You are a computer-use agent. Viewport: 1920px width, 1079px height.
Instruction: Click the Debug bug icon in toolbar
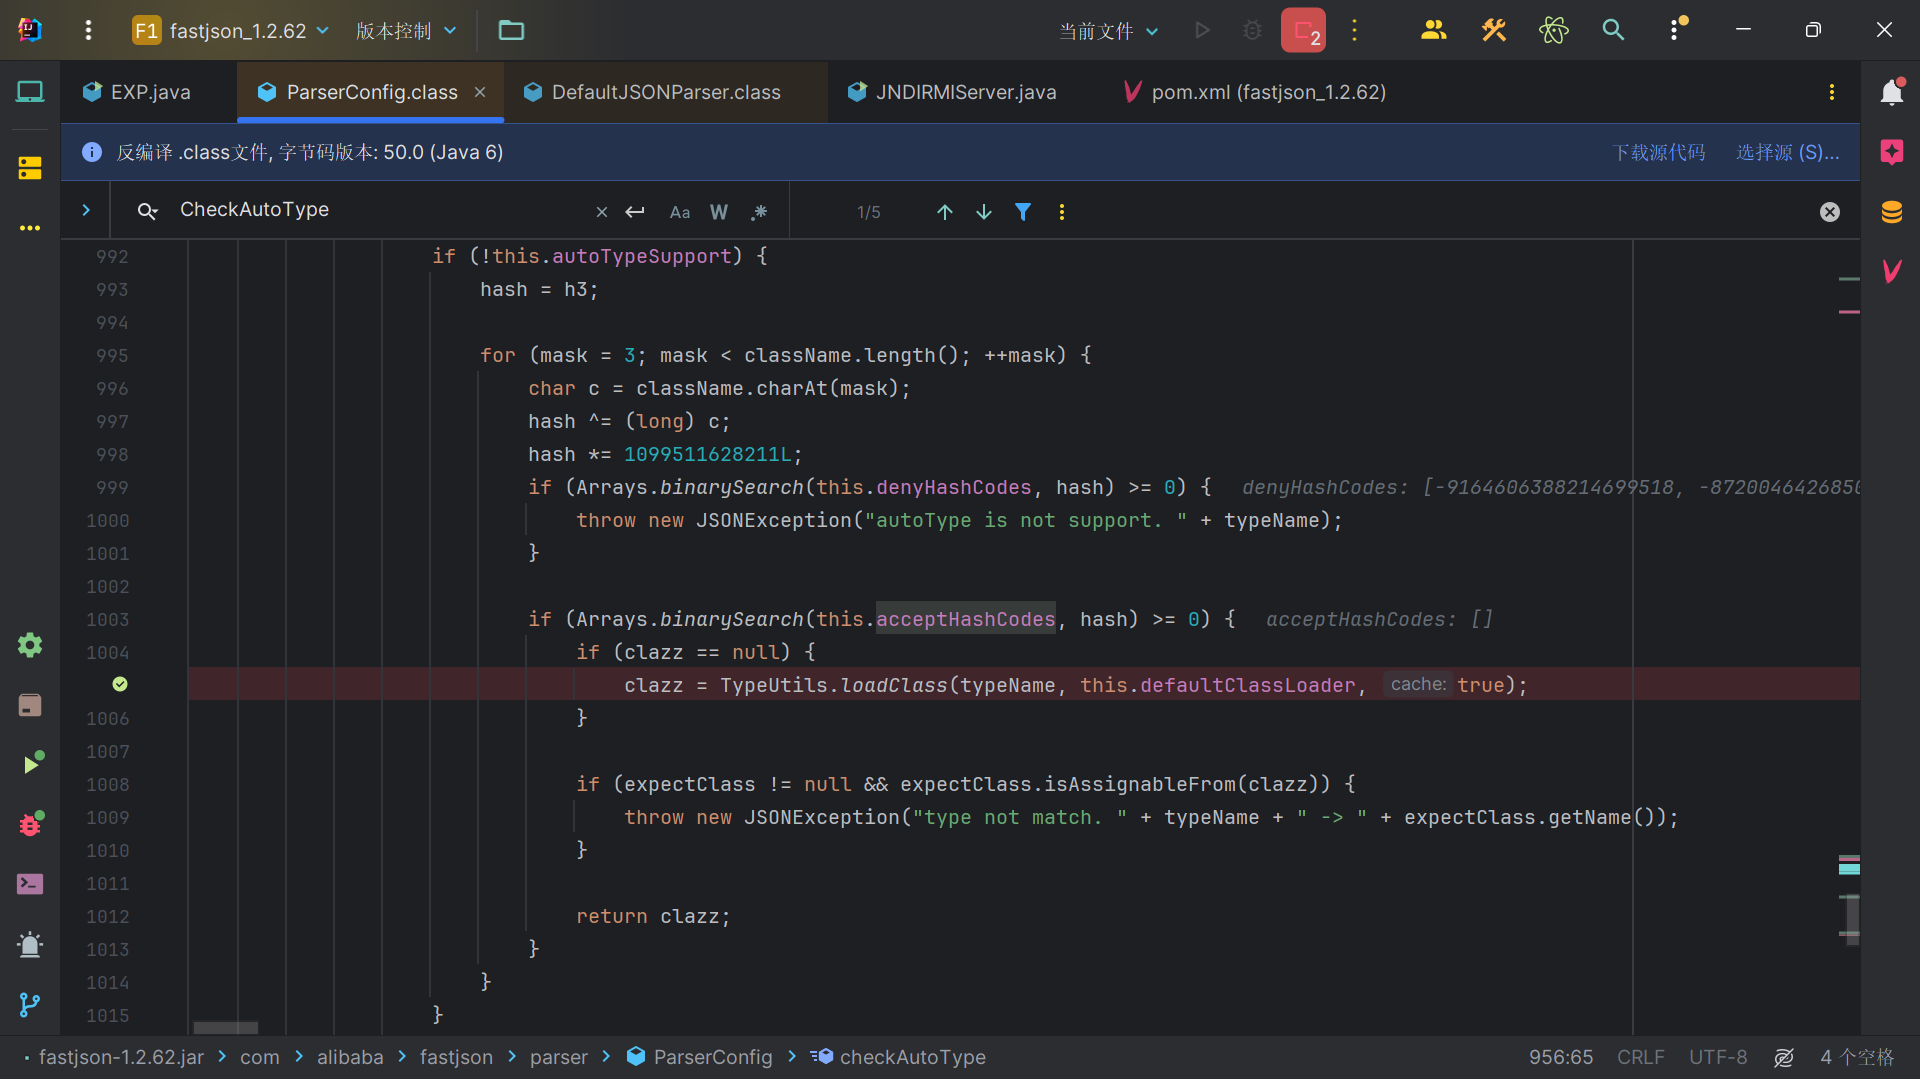pos(1251,30)
